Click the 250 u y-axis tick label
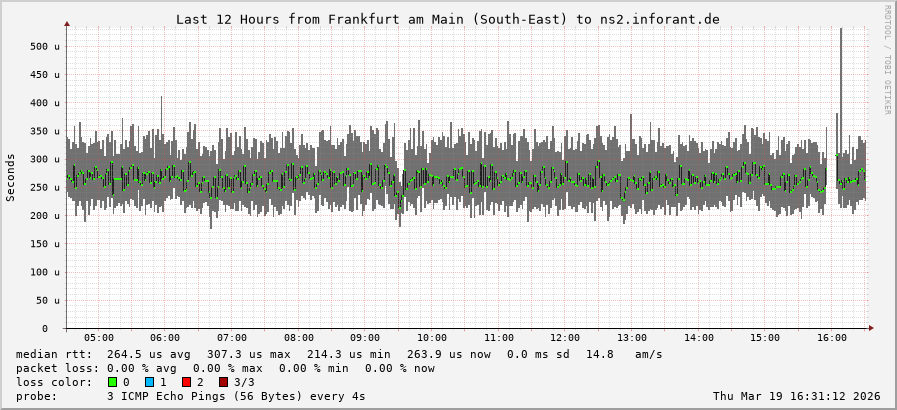This screenshot has width=897, height=410. (x=47, y=187)
